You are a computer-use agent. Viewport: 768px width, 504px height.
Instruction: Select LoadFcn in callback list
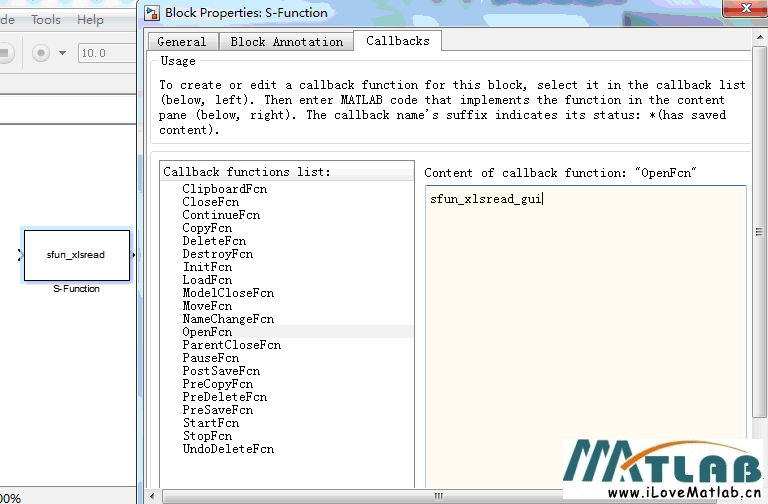click(207, 280)
